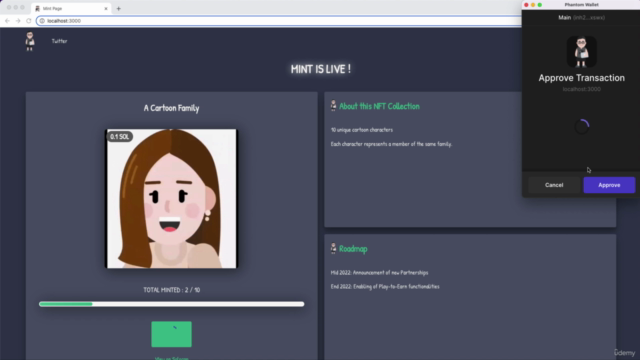
Task: Click the TOTAL MINTED : 2 / 10 text
Action: click(x=171, y=290)
